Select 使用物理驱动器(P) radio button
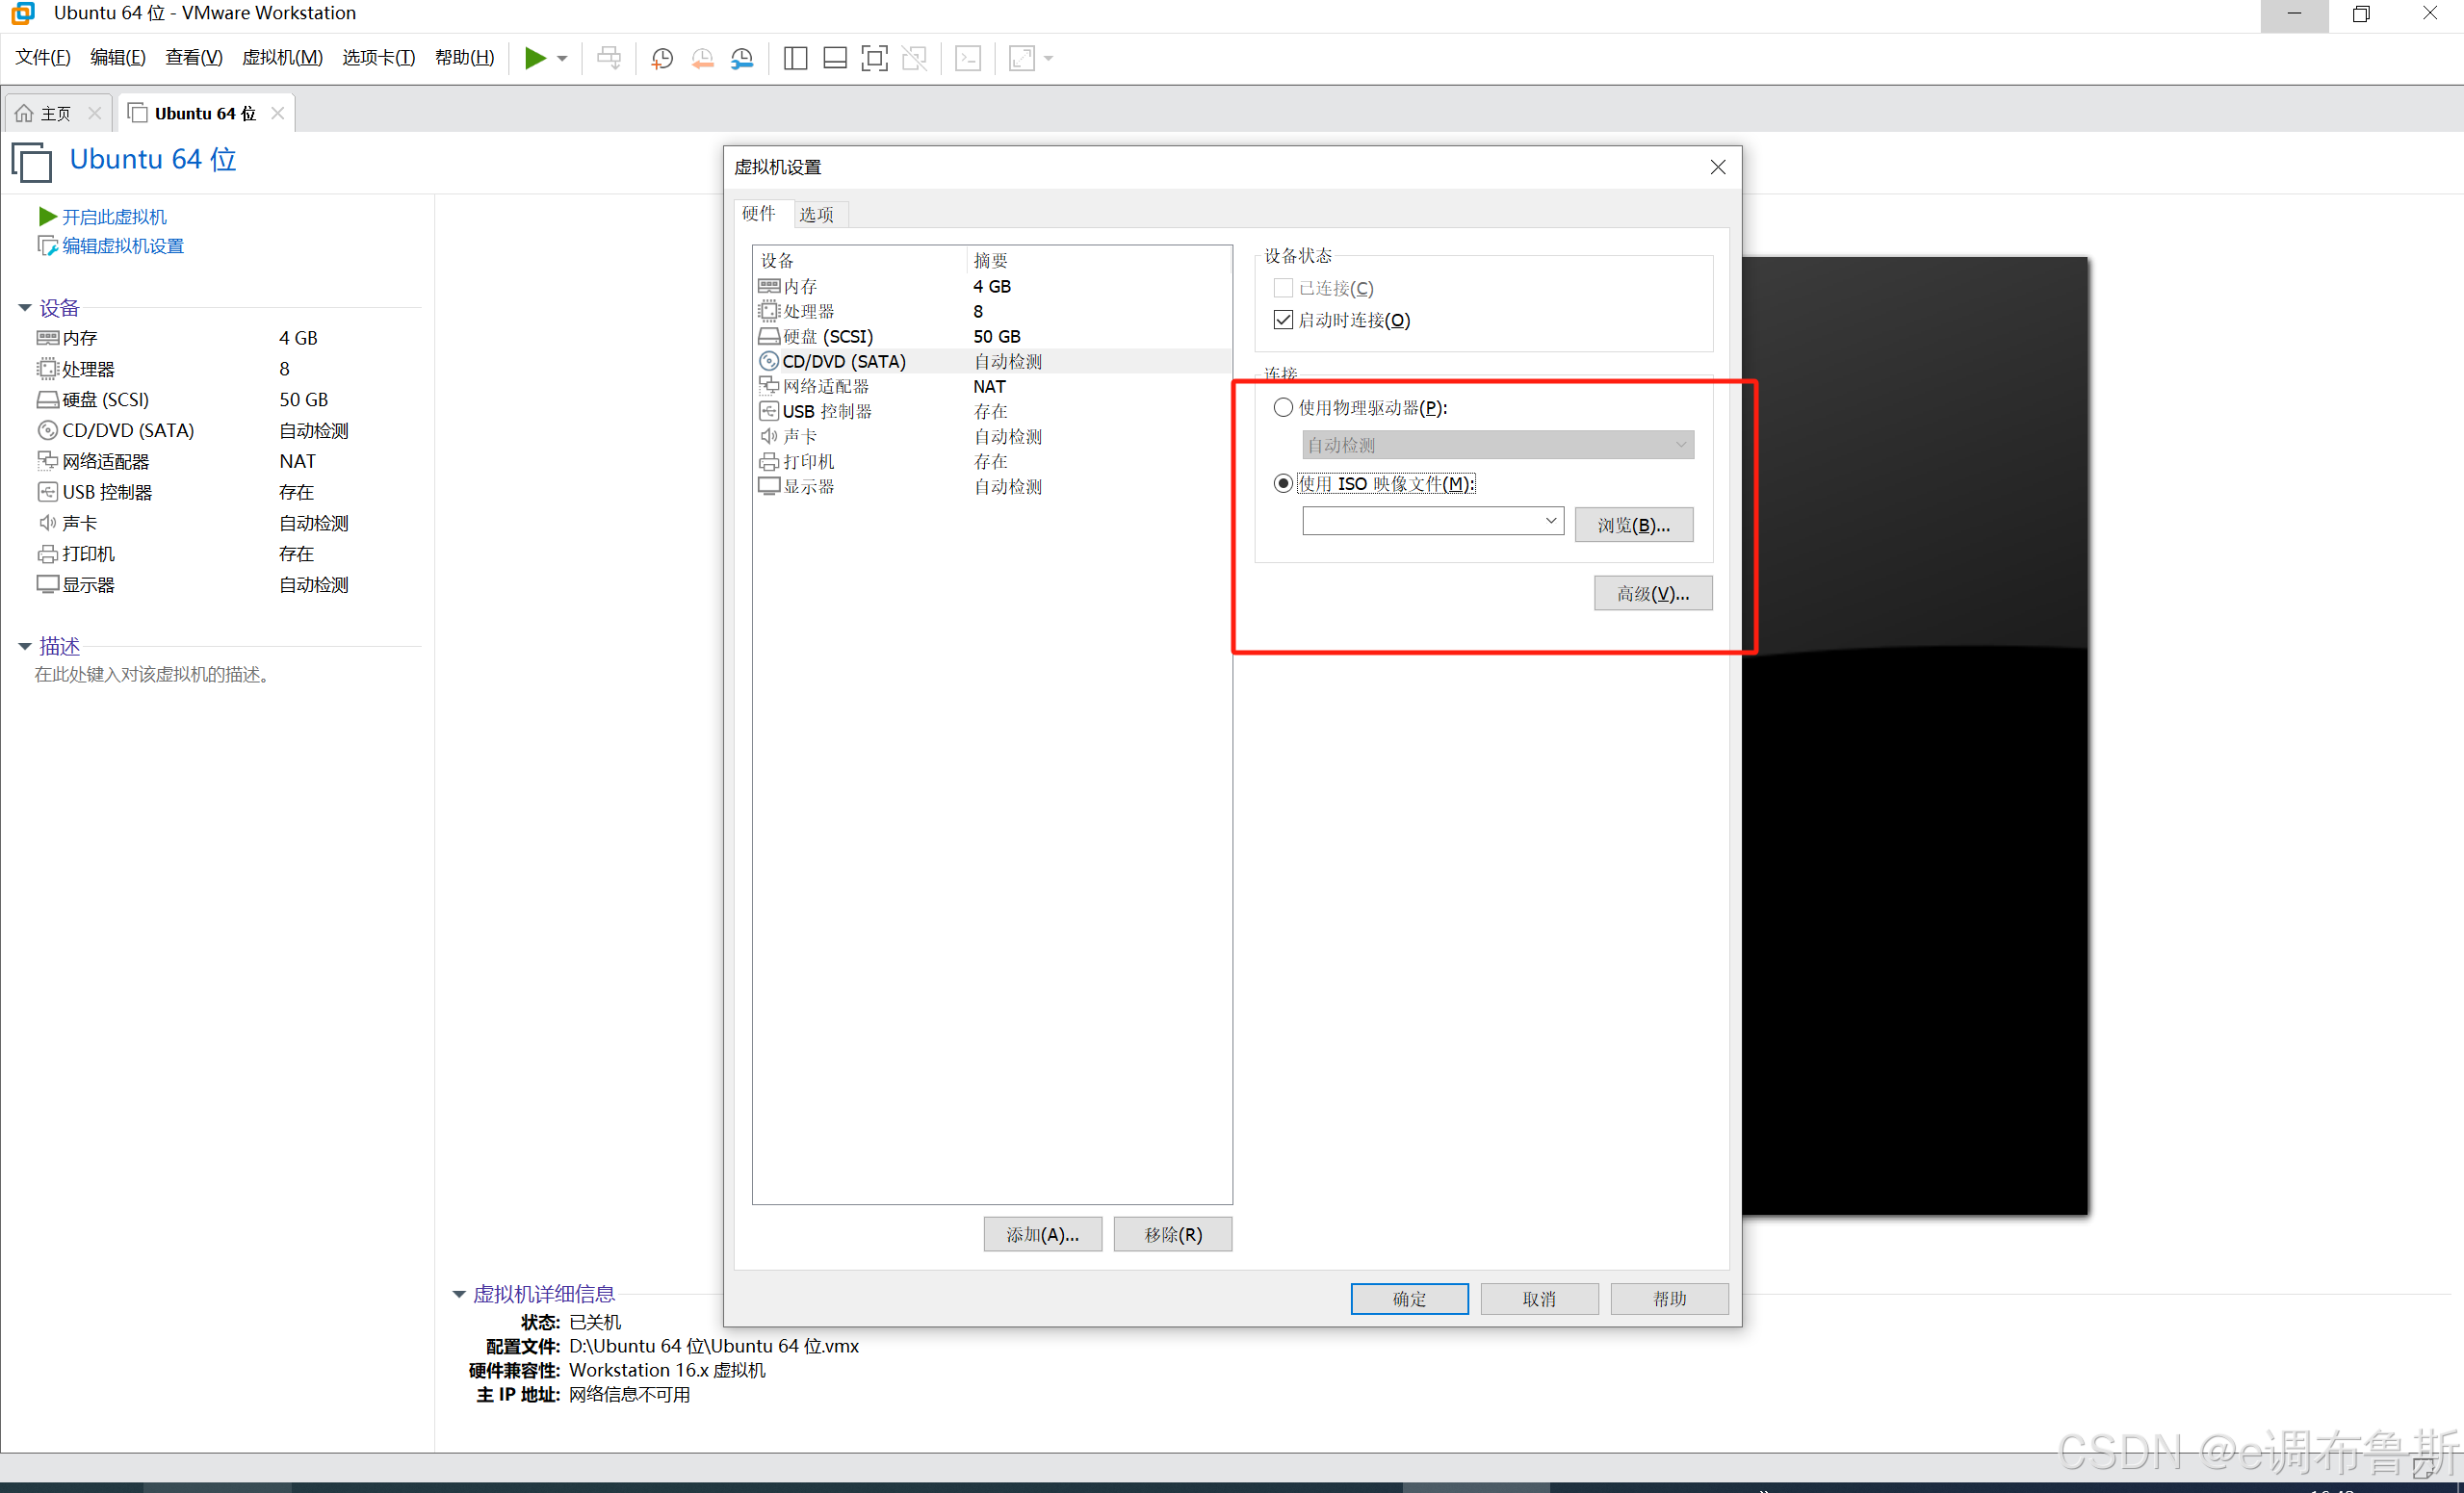This screenshot has width=2464, height=1493. 1283,407
